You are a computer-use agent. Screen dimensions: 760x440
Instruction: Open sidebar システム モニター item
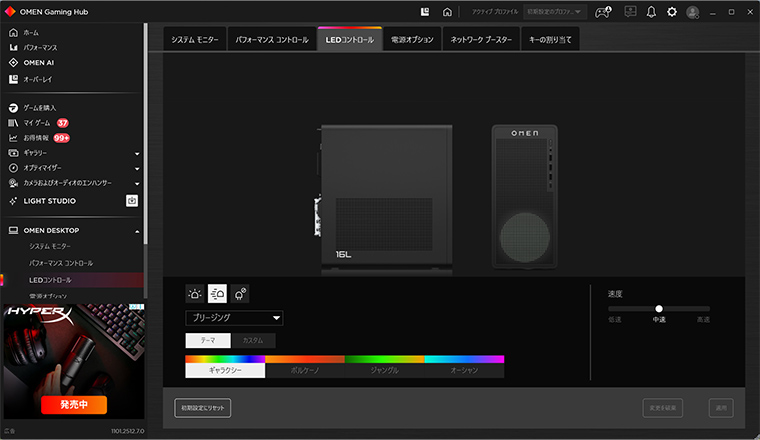(49, 246)
